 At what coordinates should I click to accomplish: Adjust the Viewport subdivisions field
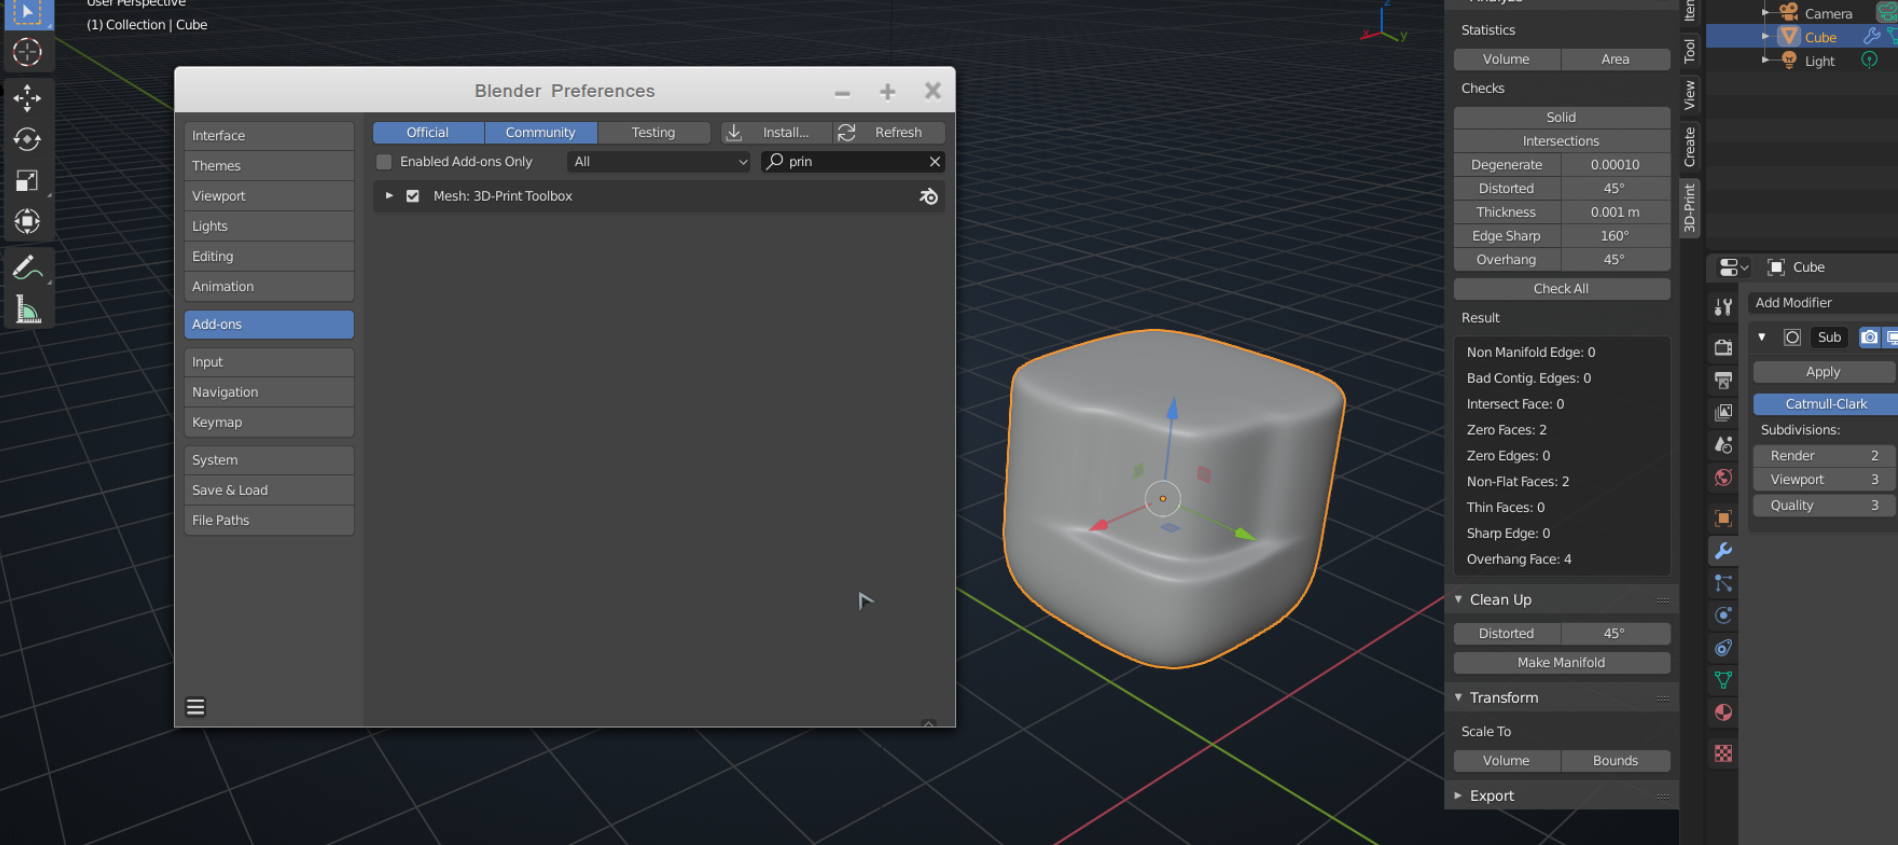click(1823, 479)
